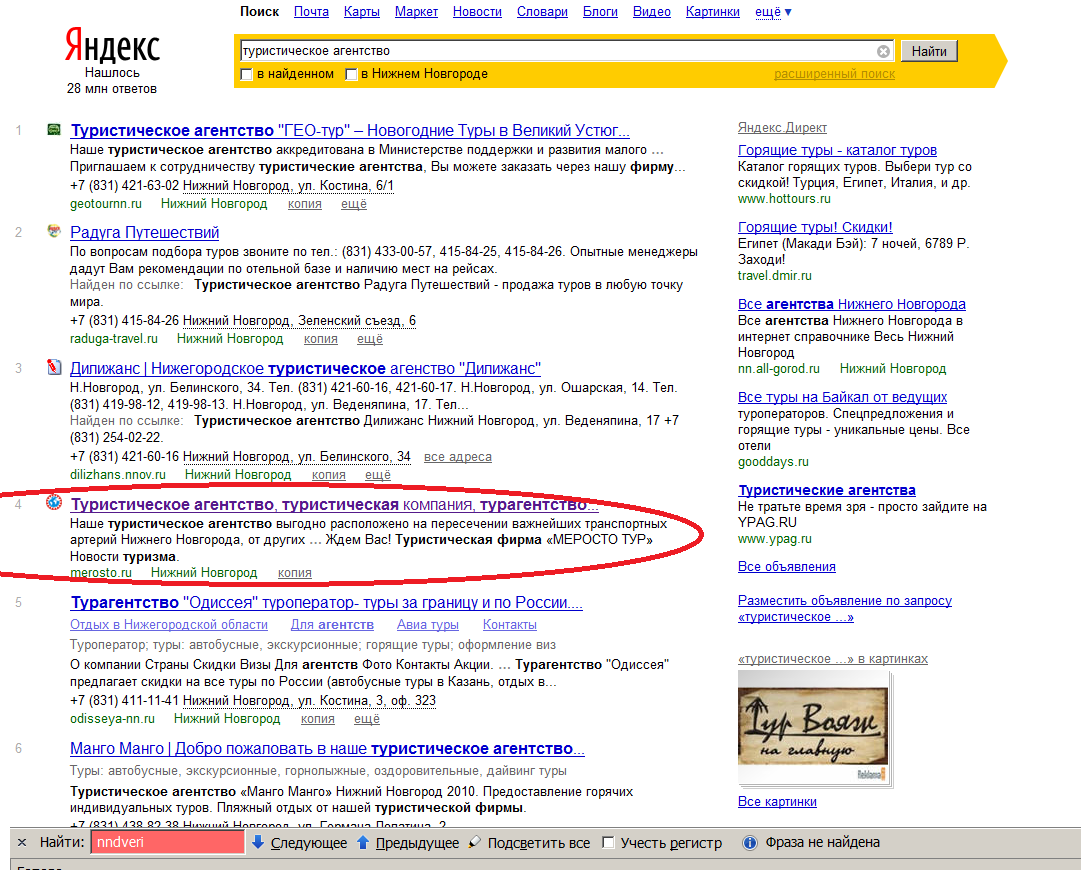Open the ГЕО-тур Туристическое агентство result
Screen dimensions: 1081x870
point(350,130)
